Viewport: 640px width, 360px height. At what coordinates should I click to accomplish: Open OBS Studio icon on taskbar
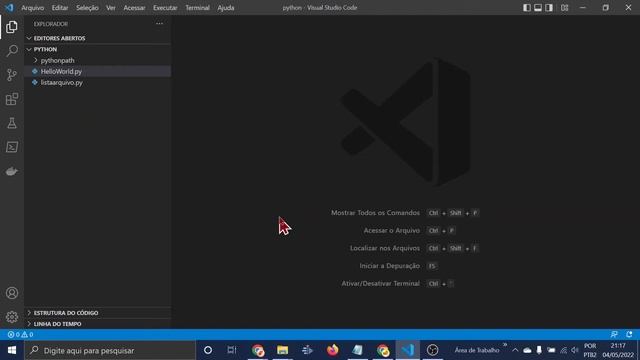[x=433, y=350]
